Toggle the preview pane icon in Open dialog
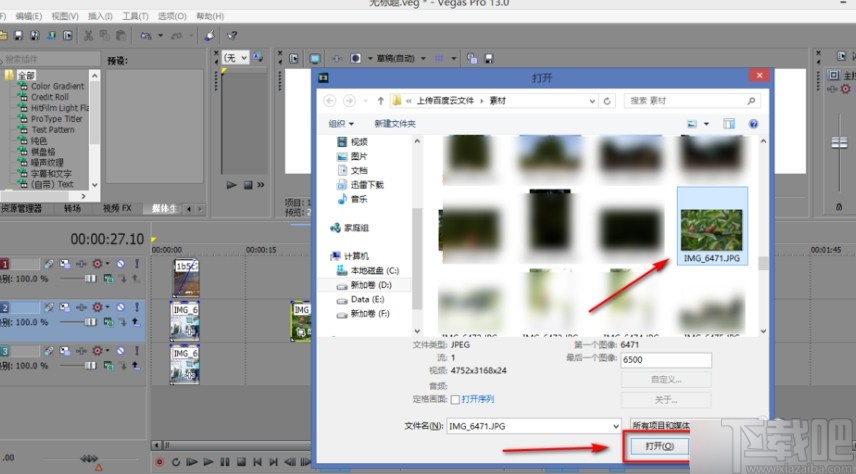Viewport: 856px width, 474px height. (729, 124)
